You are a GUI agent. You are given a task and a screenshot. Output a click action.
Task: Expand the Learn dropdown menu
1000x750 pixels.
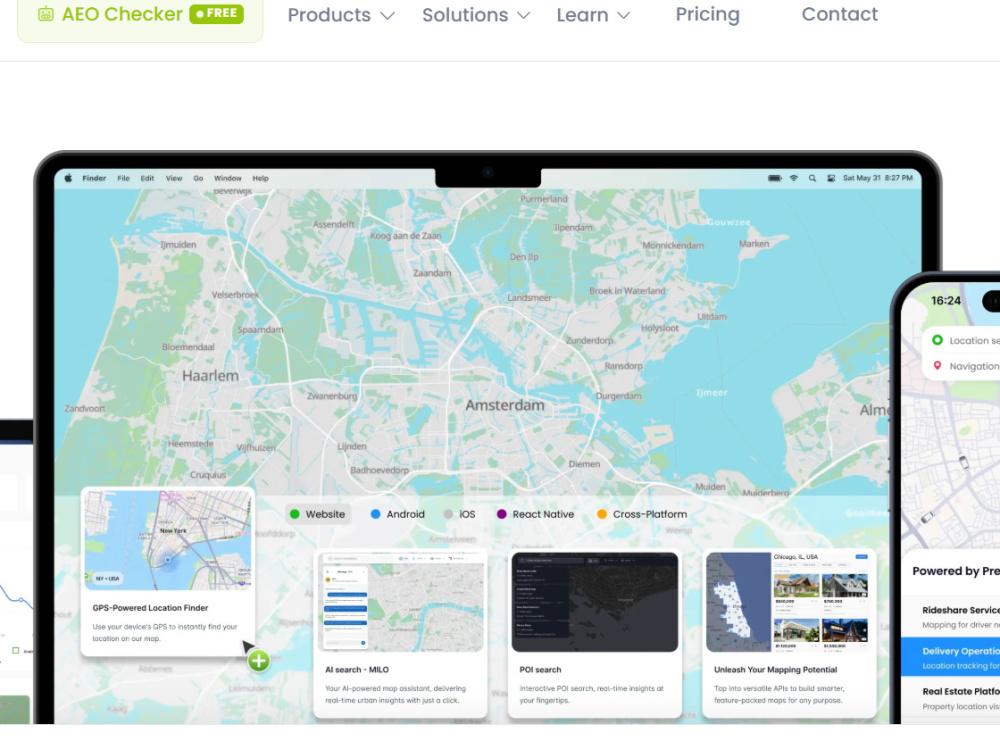pos(593,15)
